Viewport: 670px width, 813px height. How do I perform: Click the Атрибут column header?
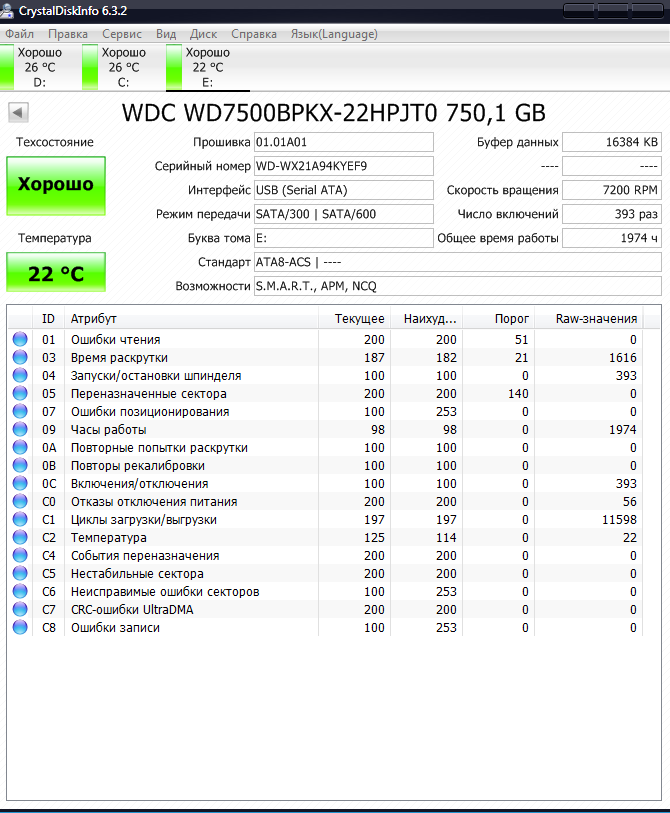(93, 319)
